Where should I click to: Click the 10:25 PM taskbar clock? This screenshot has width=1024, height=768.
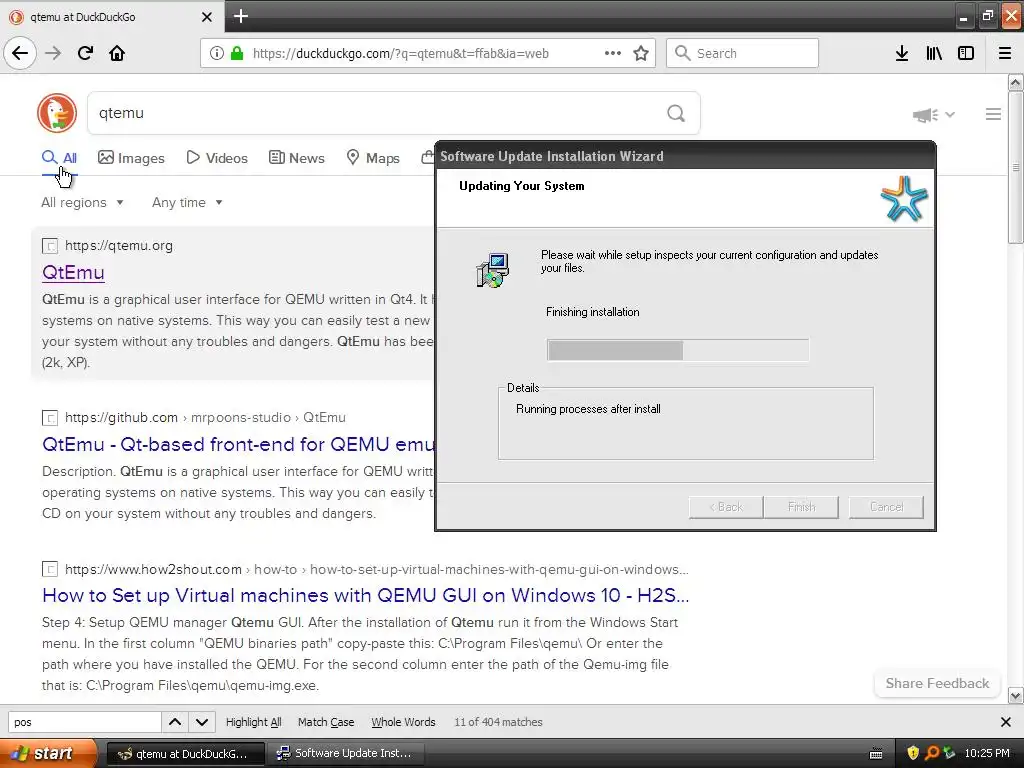tap(987, 753)
